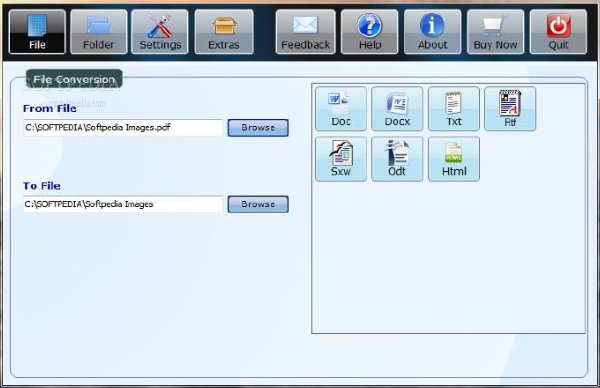The height and width of the screenshot is (388, 600).
Task: Choose the Txt output format
Action: click(454, 109)
